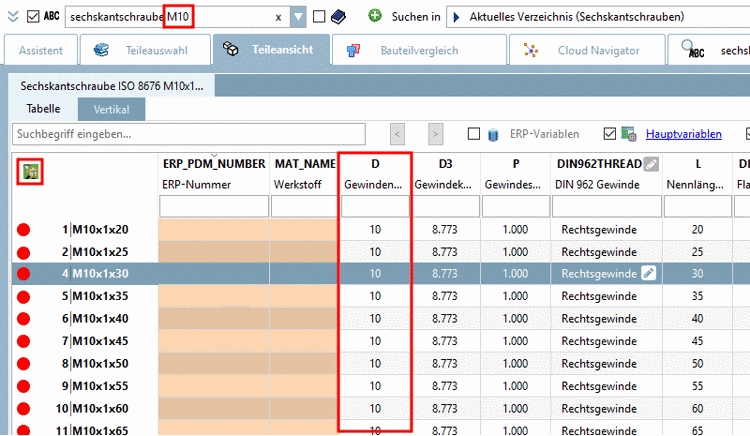Click the green table icon in header corner
The height and width of the screenshot is (436, 750).
point(31,171)
